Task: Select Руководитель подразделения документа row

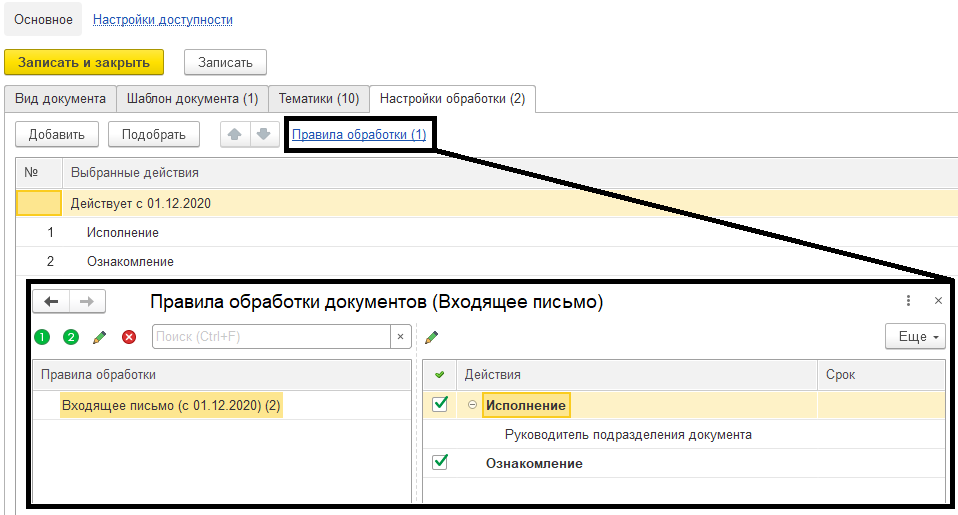Action: (628, 434)
